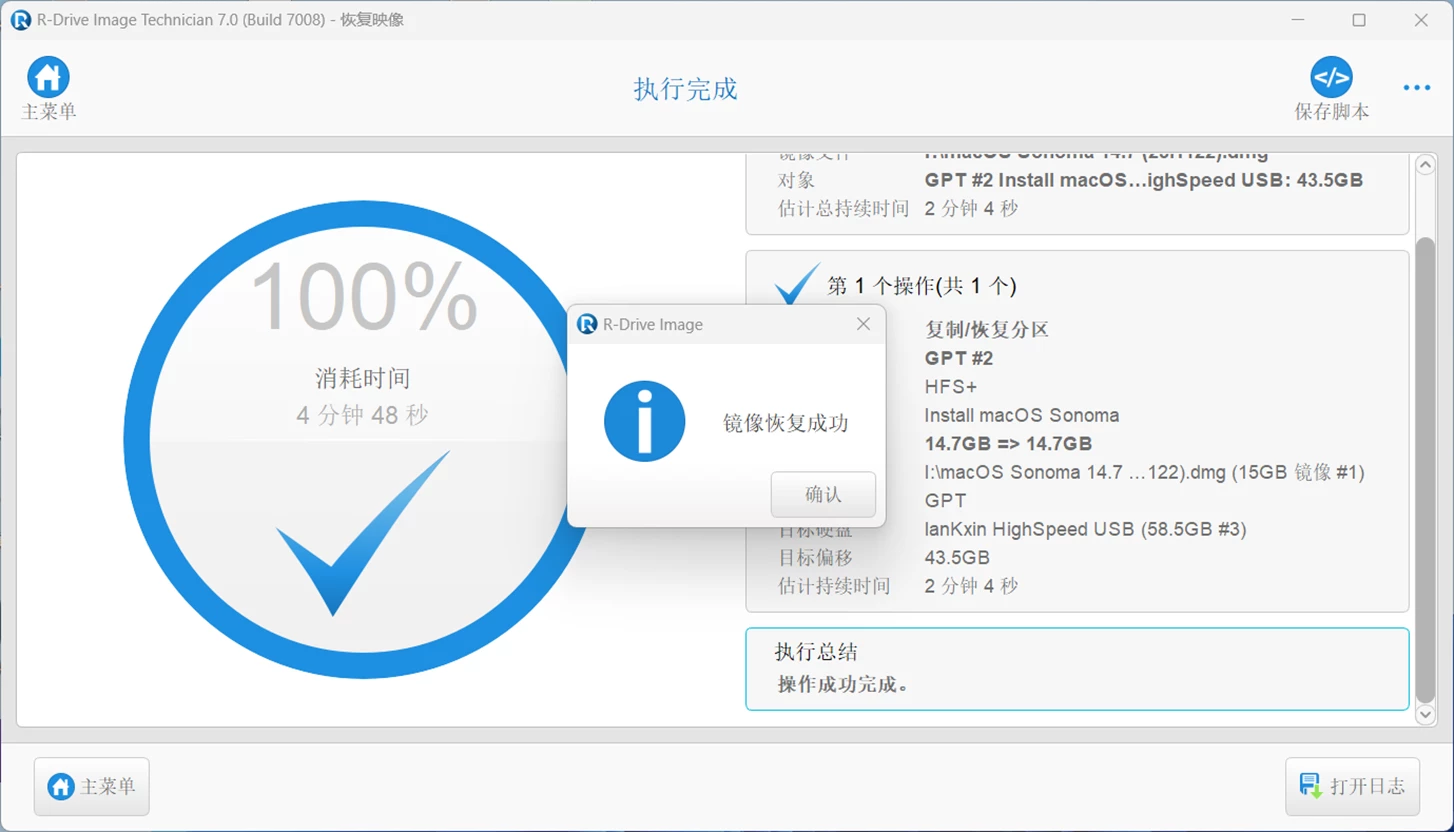The image size is (1454, 832).
Task: Click the scroll up arrow of details panel
Action: coord(1425,165)
